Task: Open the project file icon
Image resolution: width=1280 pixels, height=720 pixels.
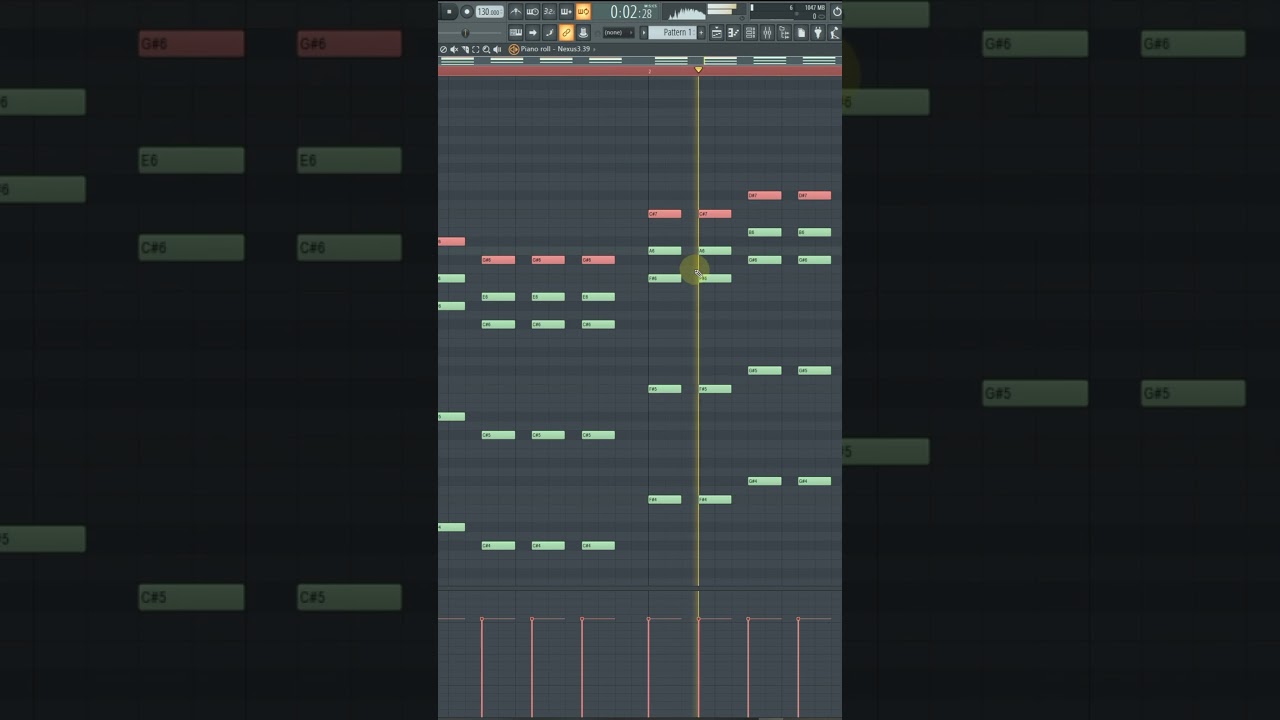Action: tap(801, 32)
